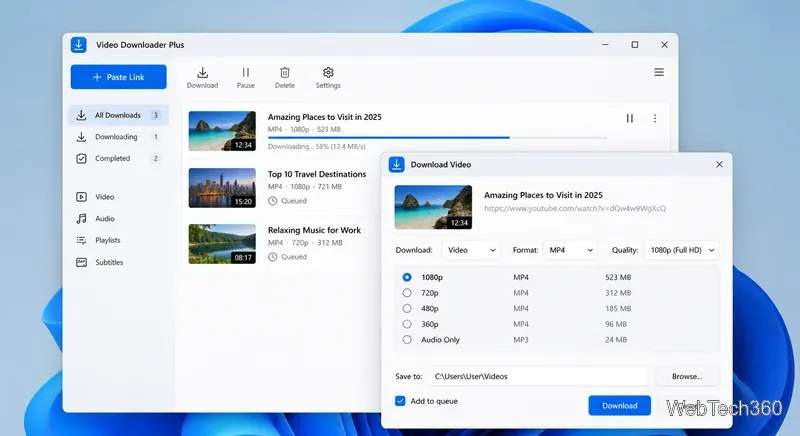Open Settings gear in toolbar

coord(328,78)
